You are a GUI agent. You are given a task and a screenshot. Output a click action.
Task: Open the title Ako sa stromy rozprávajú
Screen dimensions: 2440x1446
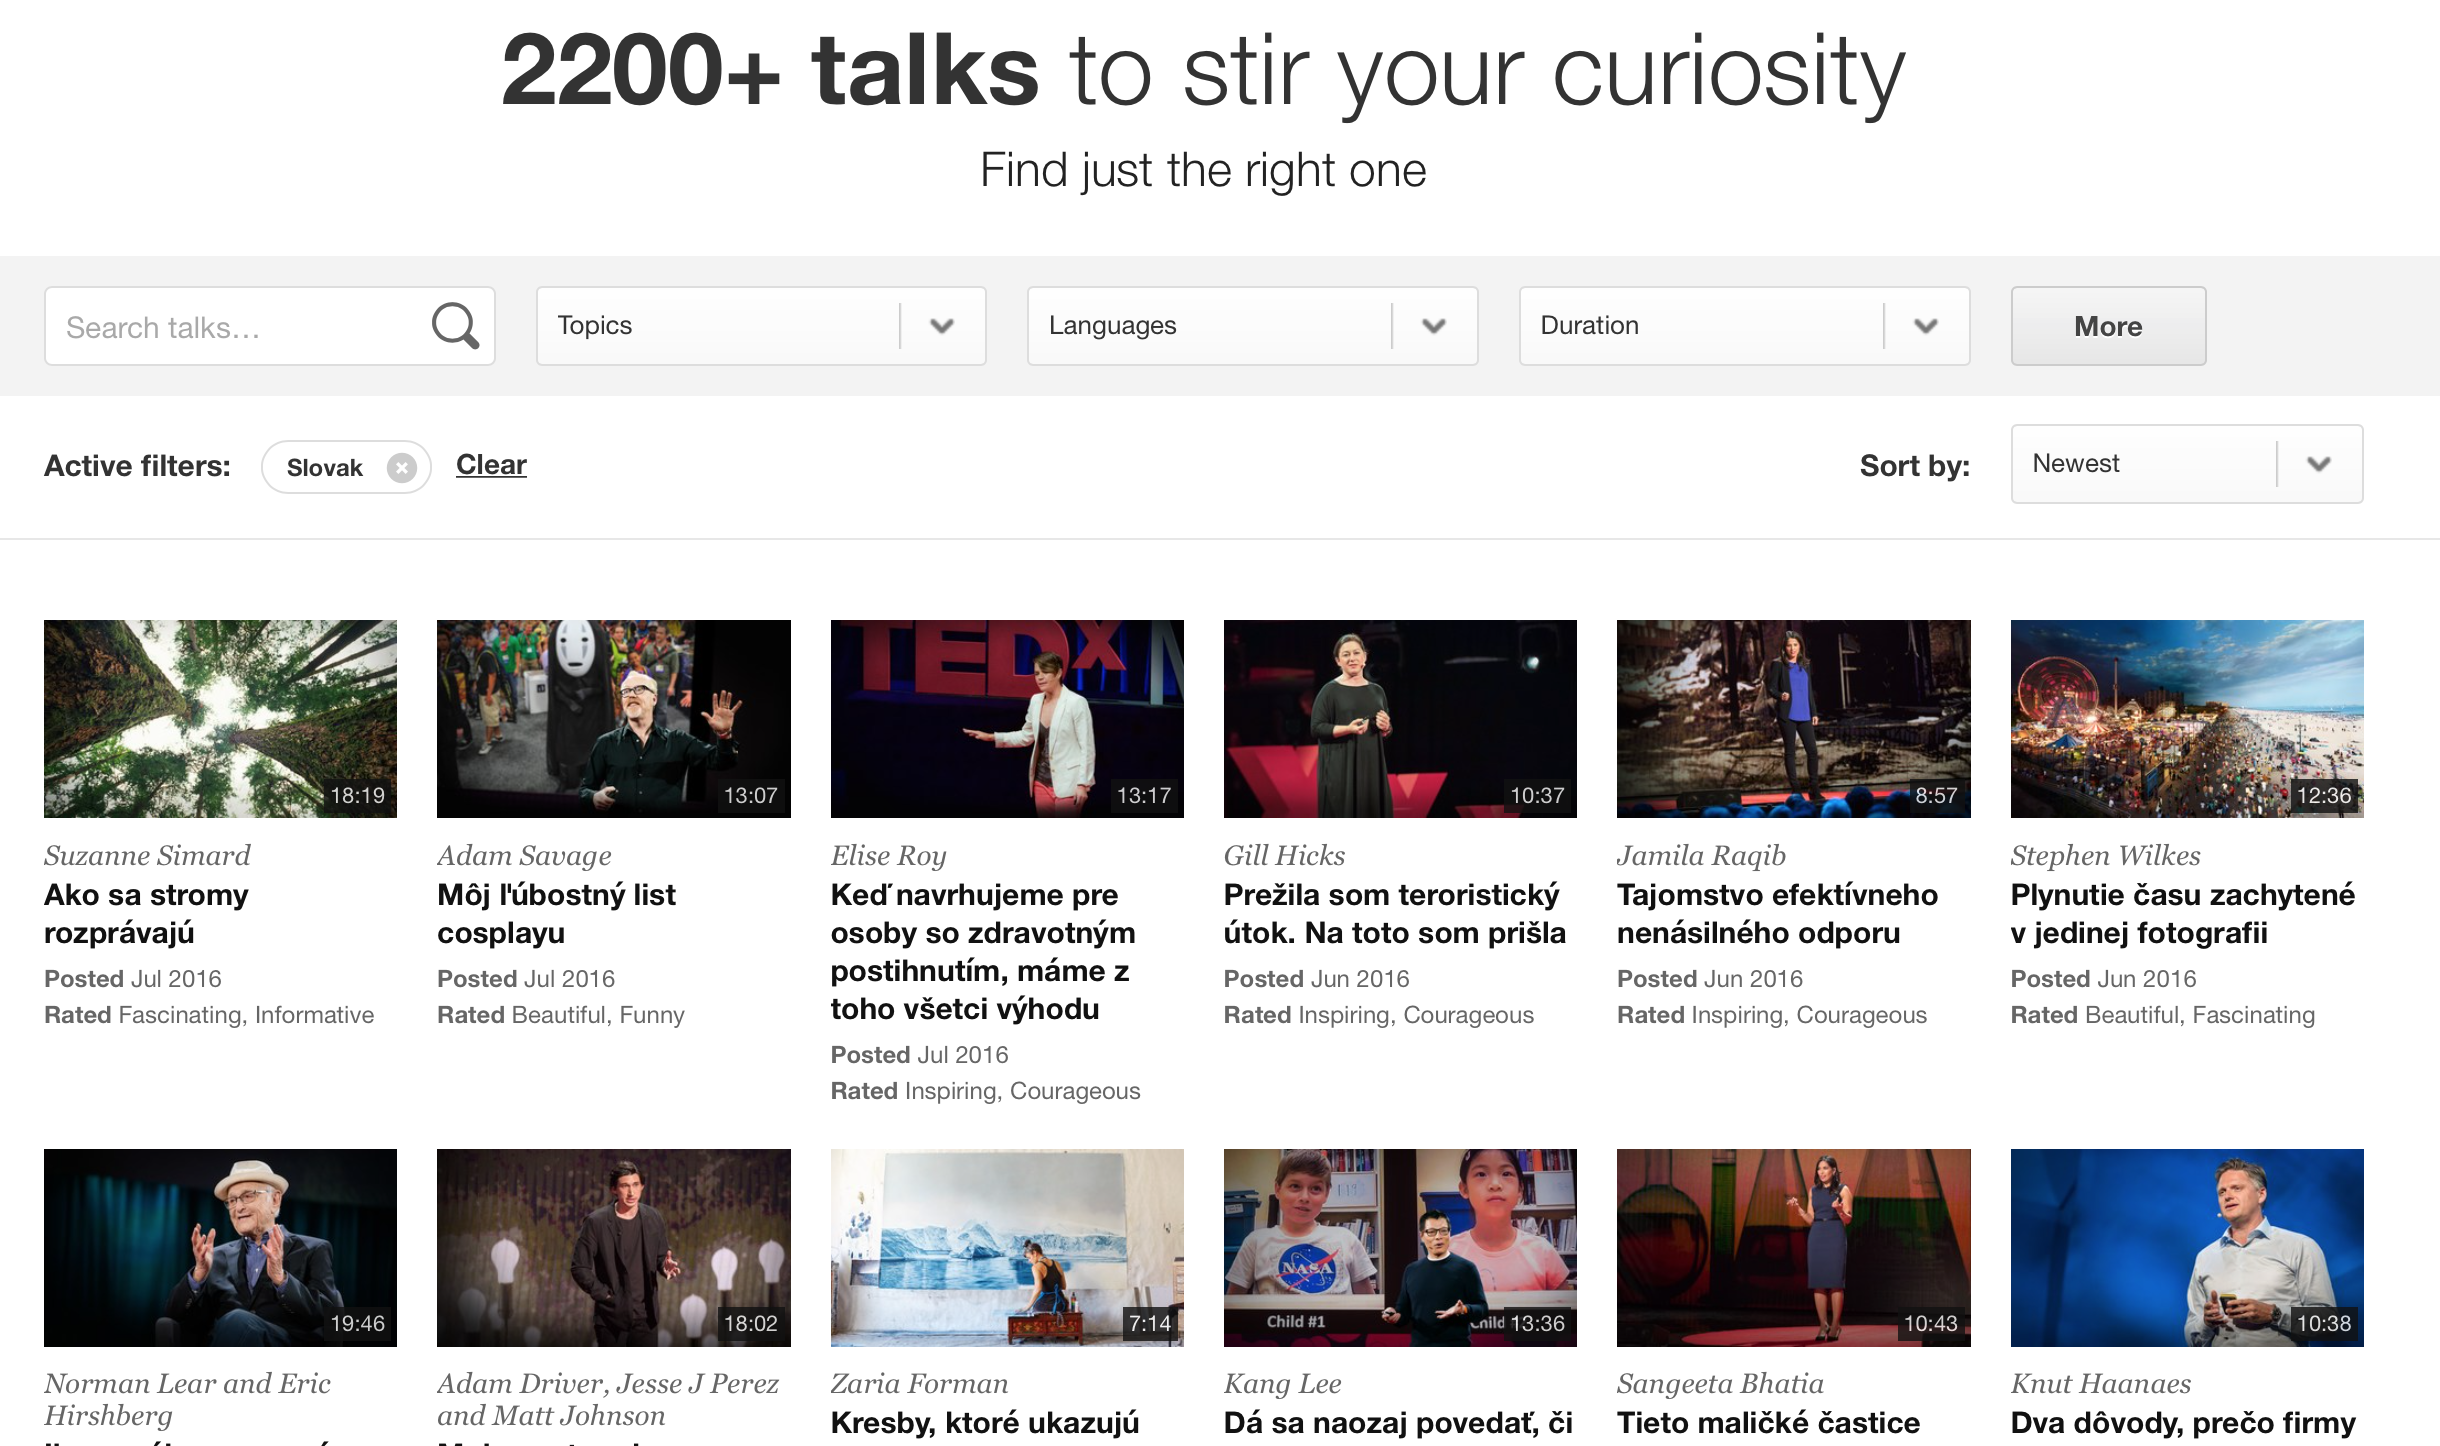146,913
